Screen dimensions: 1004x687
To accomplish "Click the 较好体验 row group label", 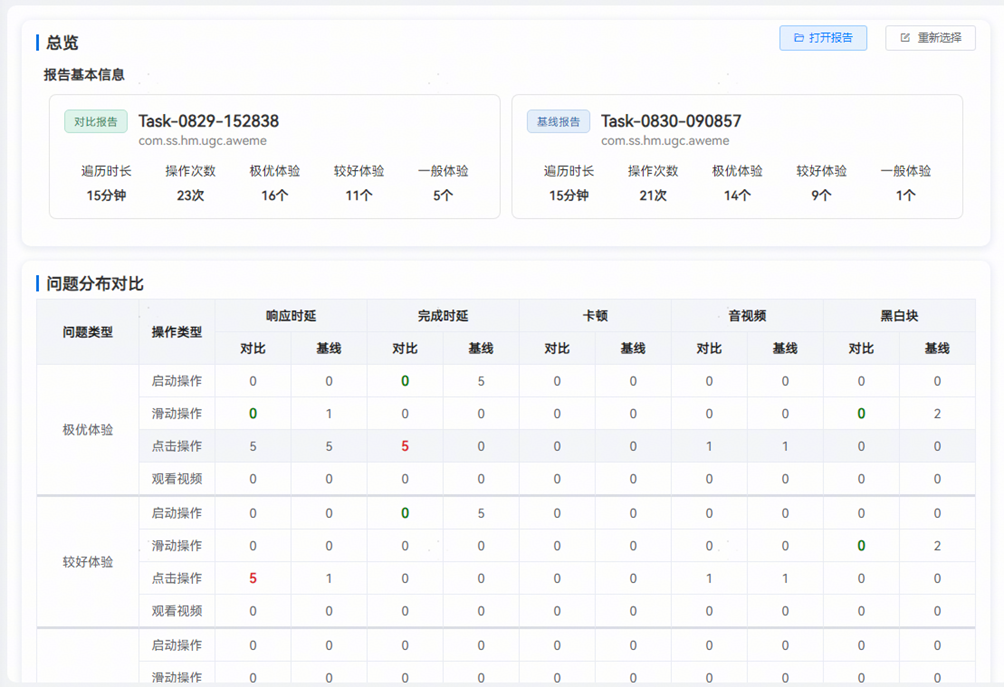I will [88, 562].
